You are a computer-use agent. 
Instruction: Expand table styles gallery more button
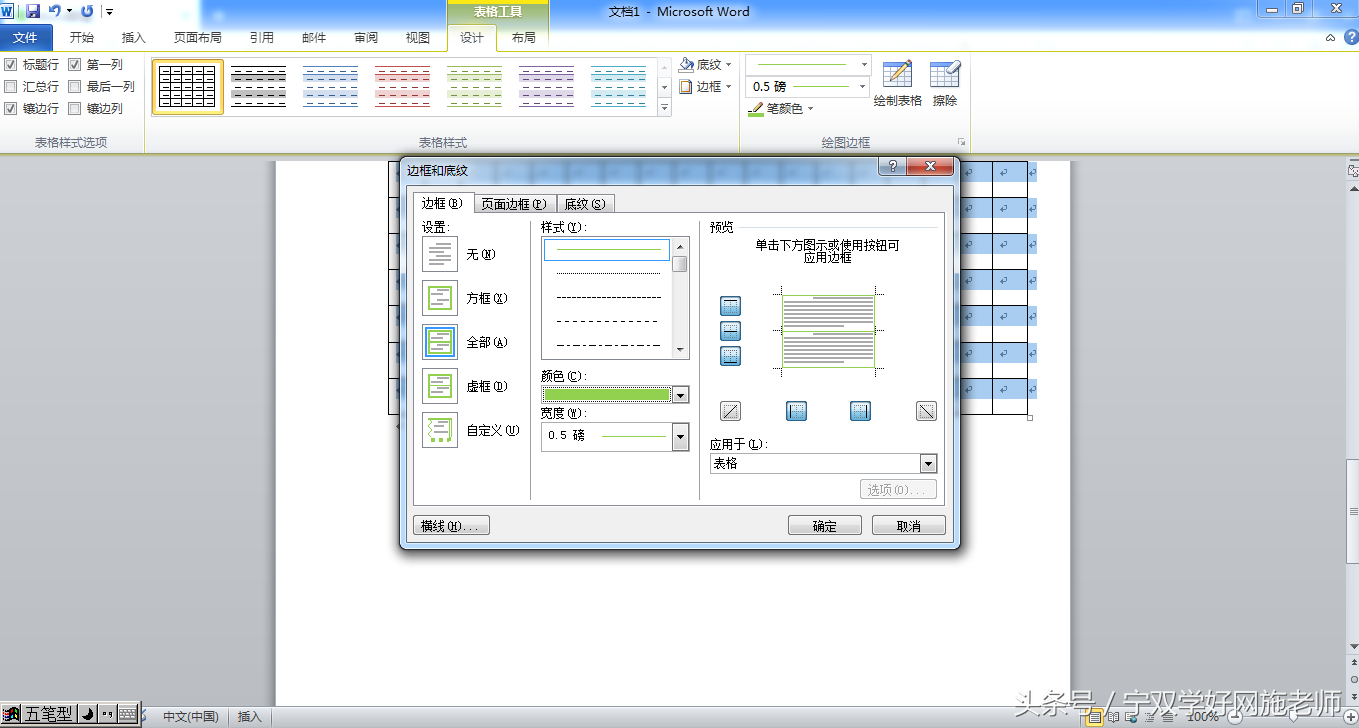point(665,108)
